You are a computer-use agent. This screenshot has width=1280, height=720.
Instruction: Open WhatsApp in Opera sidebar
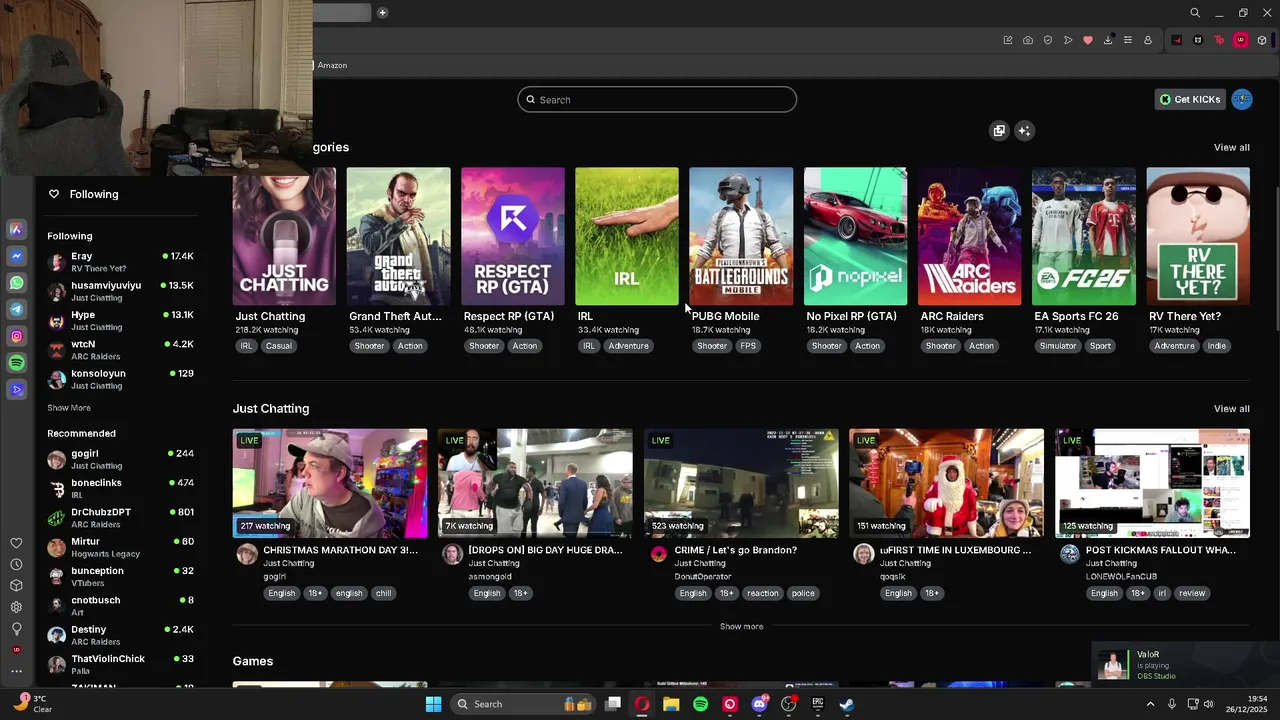(x=16, y=283)
